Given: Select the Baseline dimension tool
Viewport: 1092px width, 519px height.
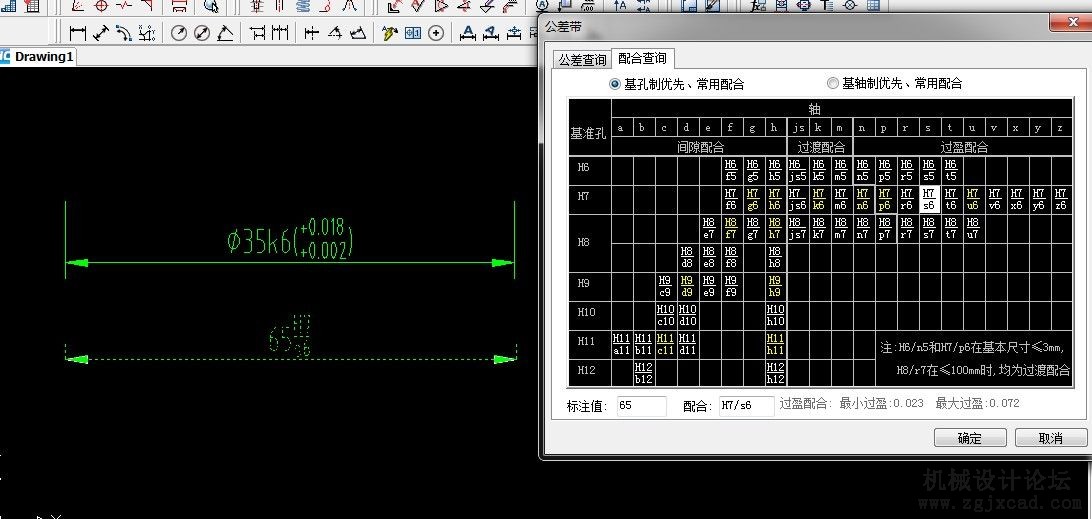Looking at the screenshot, I should coord(258,33).
